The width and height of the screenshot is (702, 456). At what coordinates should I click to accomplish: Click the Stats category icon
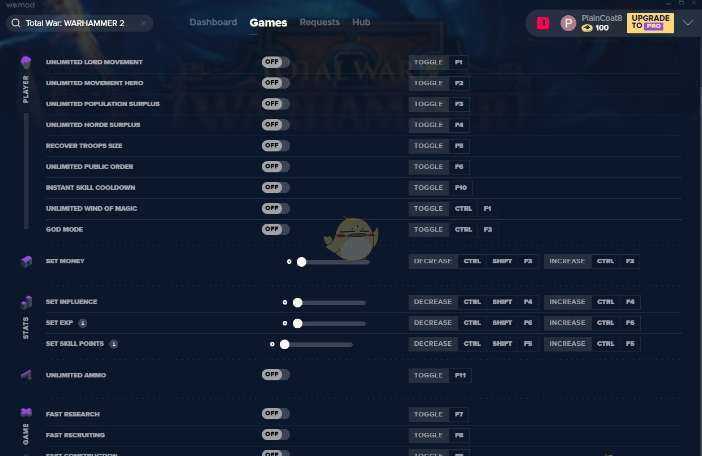click(x=26, y=303)
